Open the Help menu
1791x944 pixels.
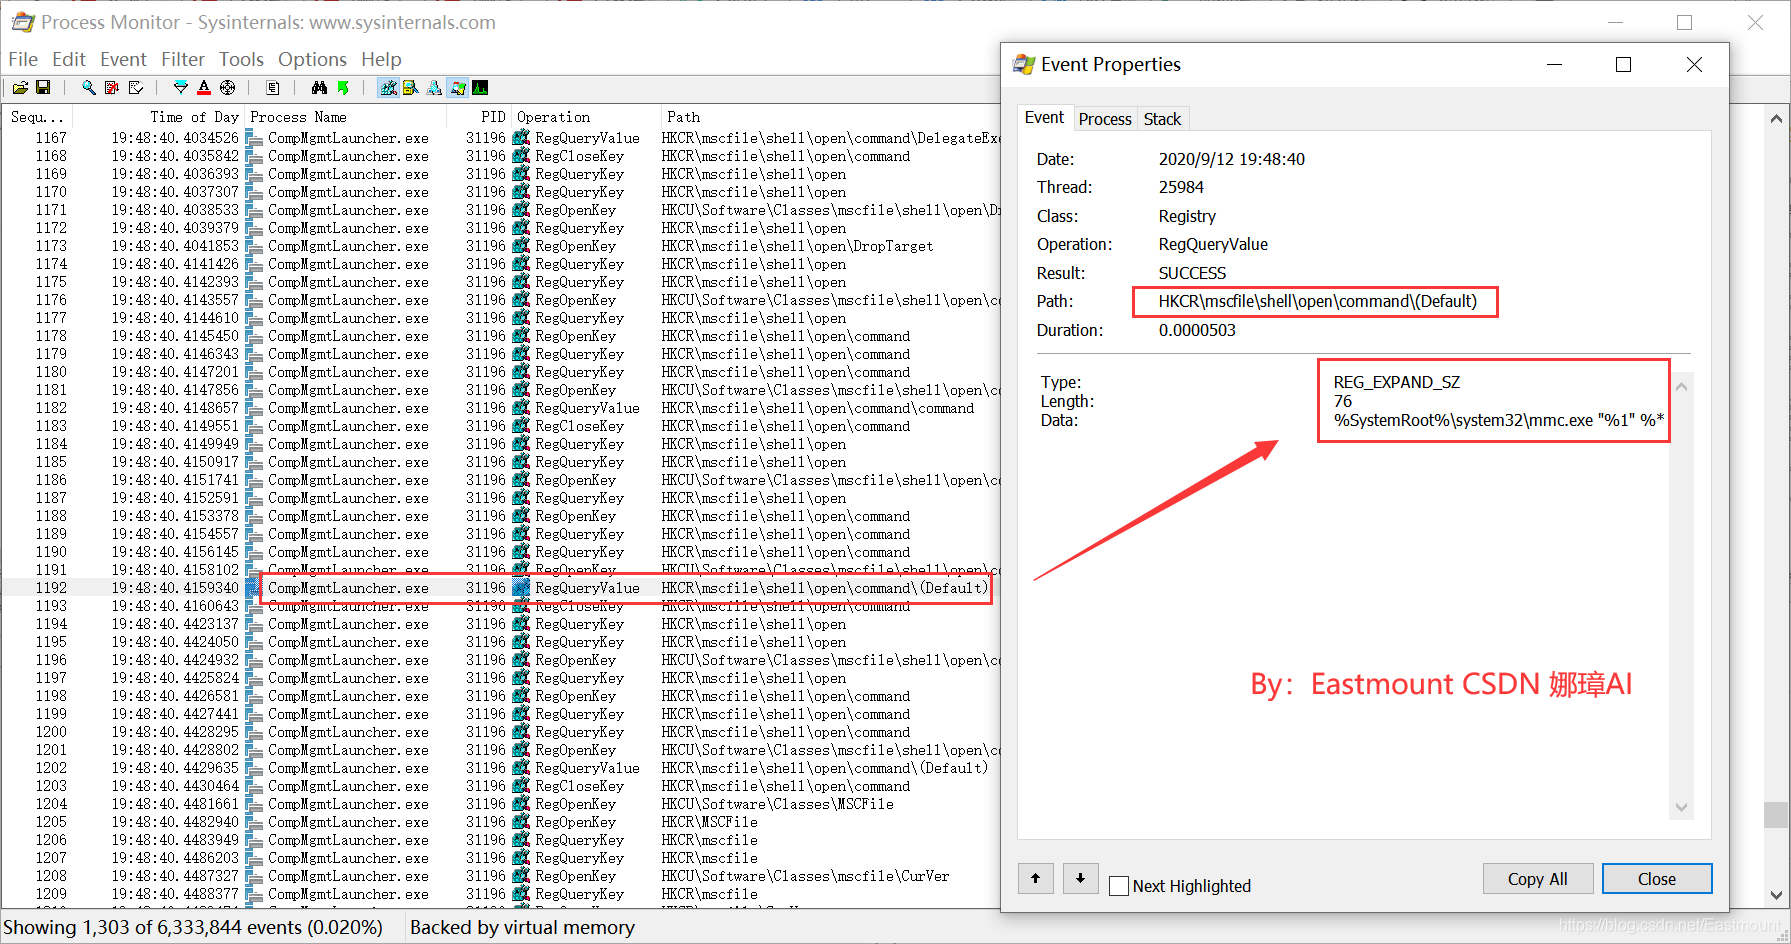point(381,59)
